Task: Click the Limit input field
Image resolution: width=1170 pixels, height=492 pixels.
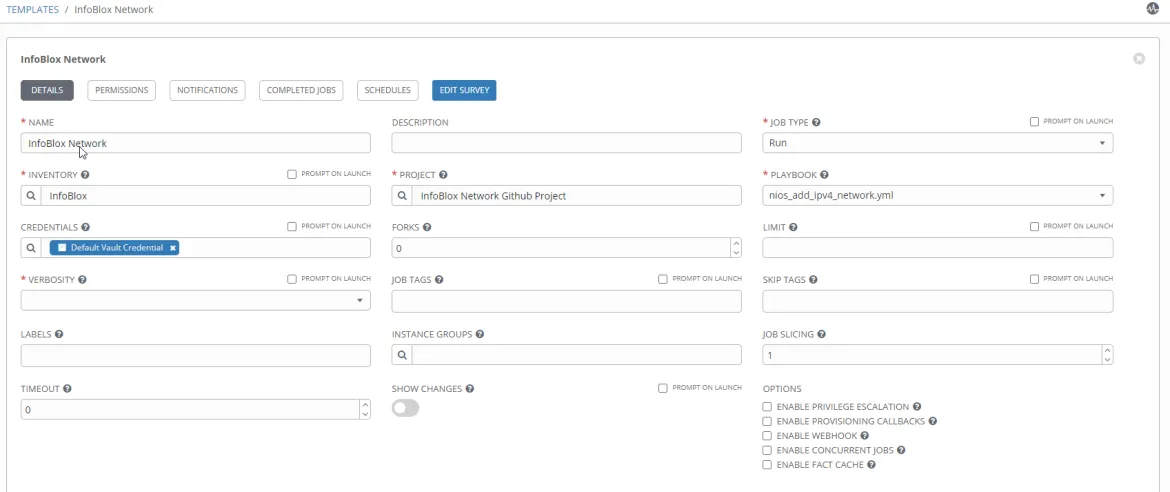Action: [937, 248]
